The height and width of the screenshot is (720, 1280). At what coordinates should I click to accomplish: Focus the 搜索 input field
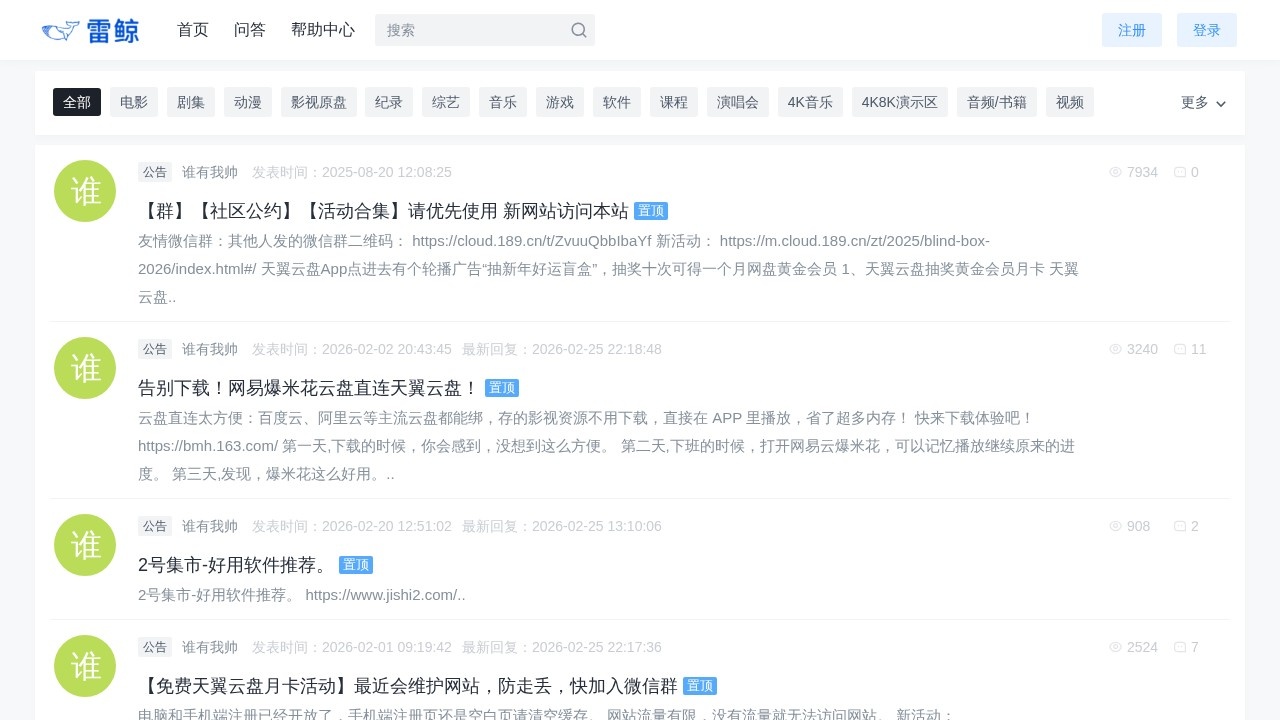[x=470, y=30]
